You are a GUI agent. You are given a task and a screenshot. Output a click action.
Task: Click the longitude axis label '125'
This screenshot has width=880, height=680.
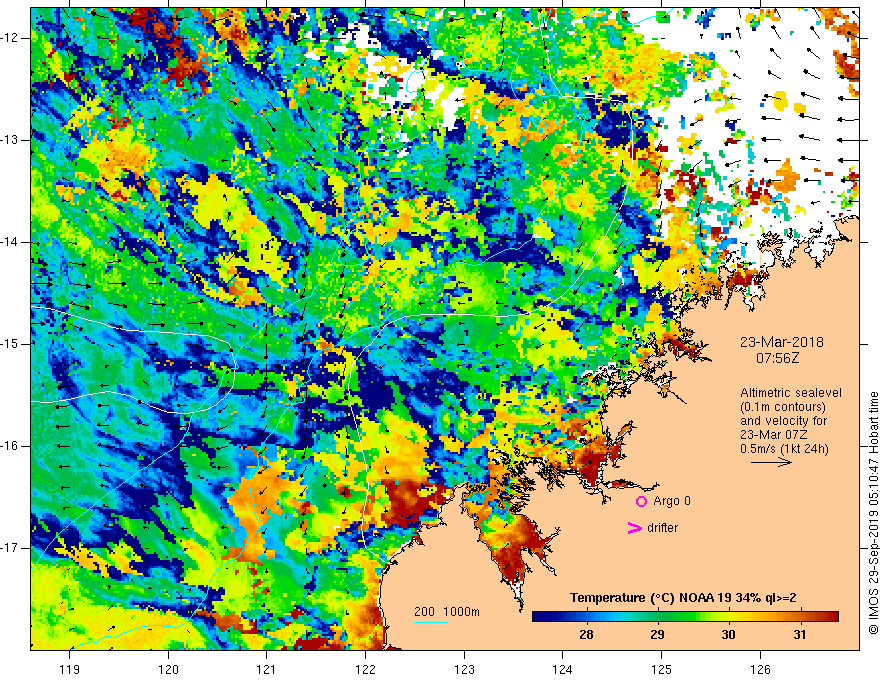(661, 669)
